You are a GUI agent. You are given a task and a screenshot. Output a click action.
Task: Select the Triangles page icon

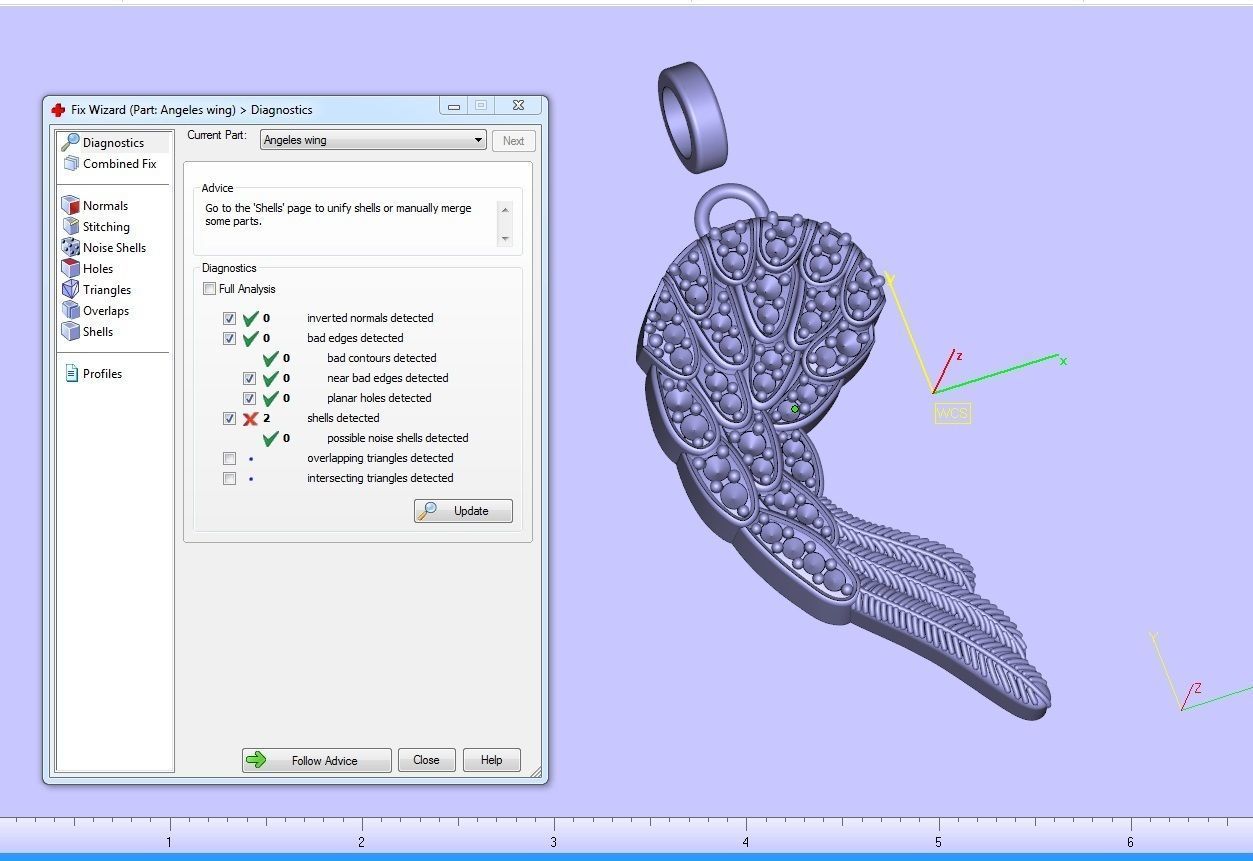pyautogui.click(x=70, y=289)
